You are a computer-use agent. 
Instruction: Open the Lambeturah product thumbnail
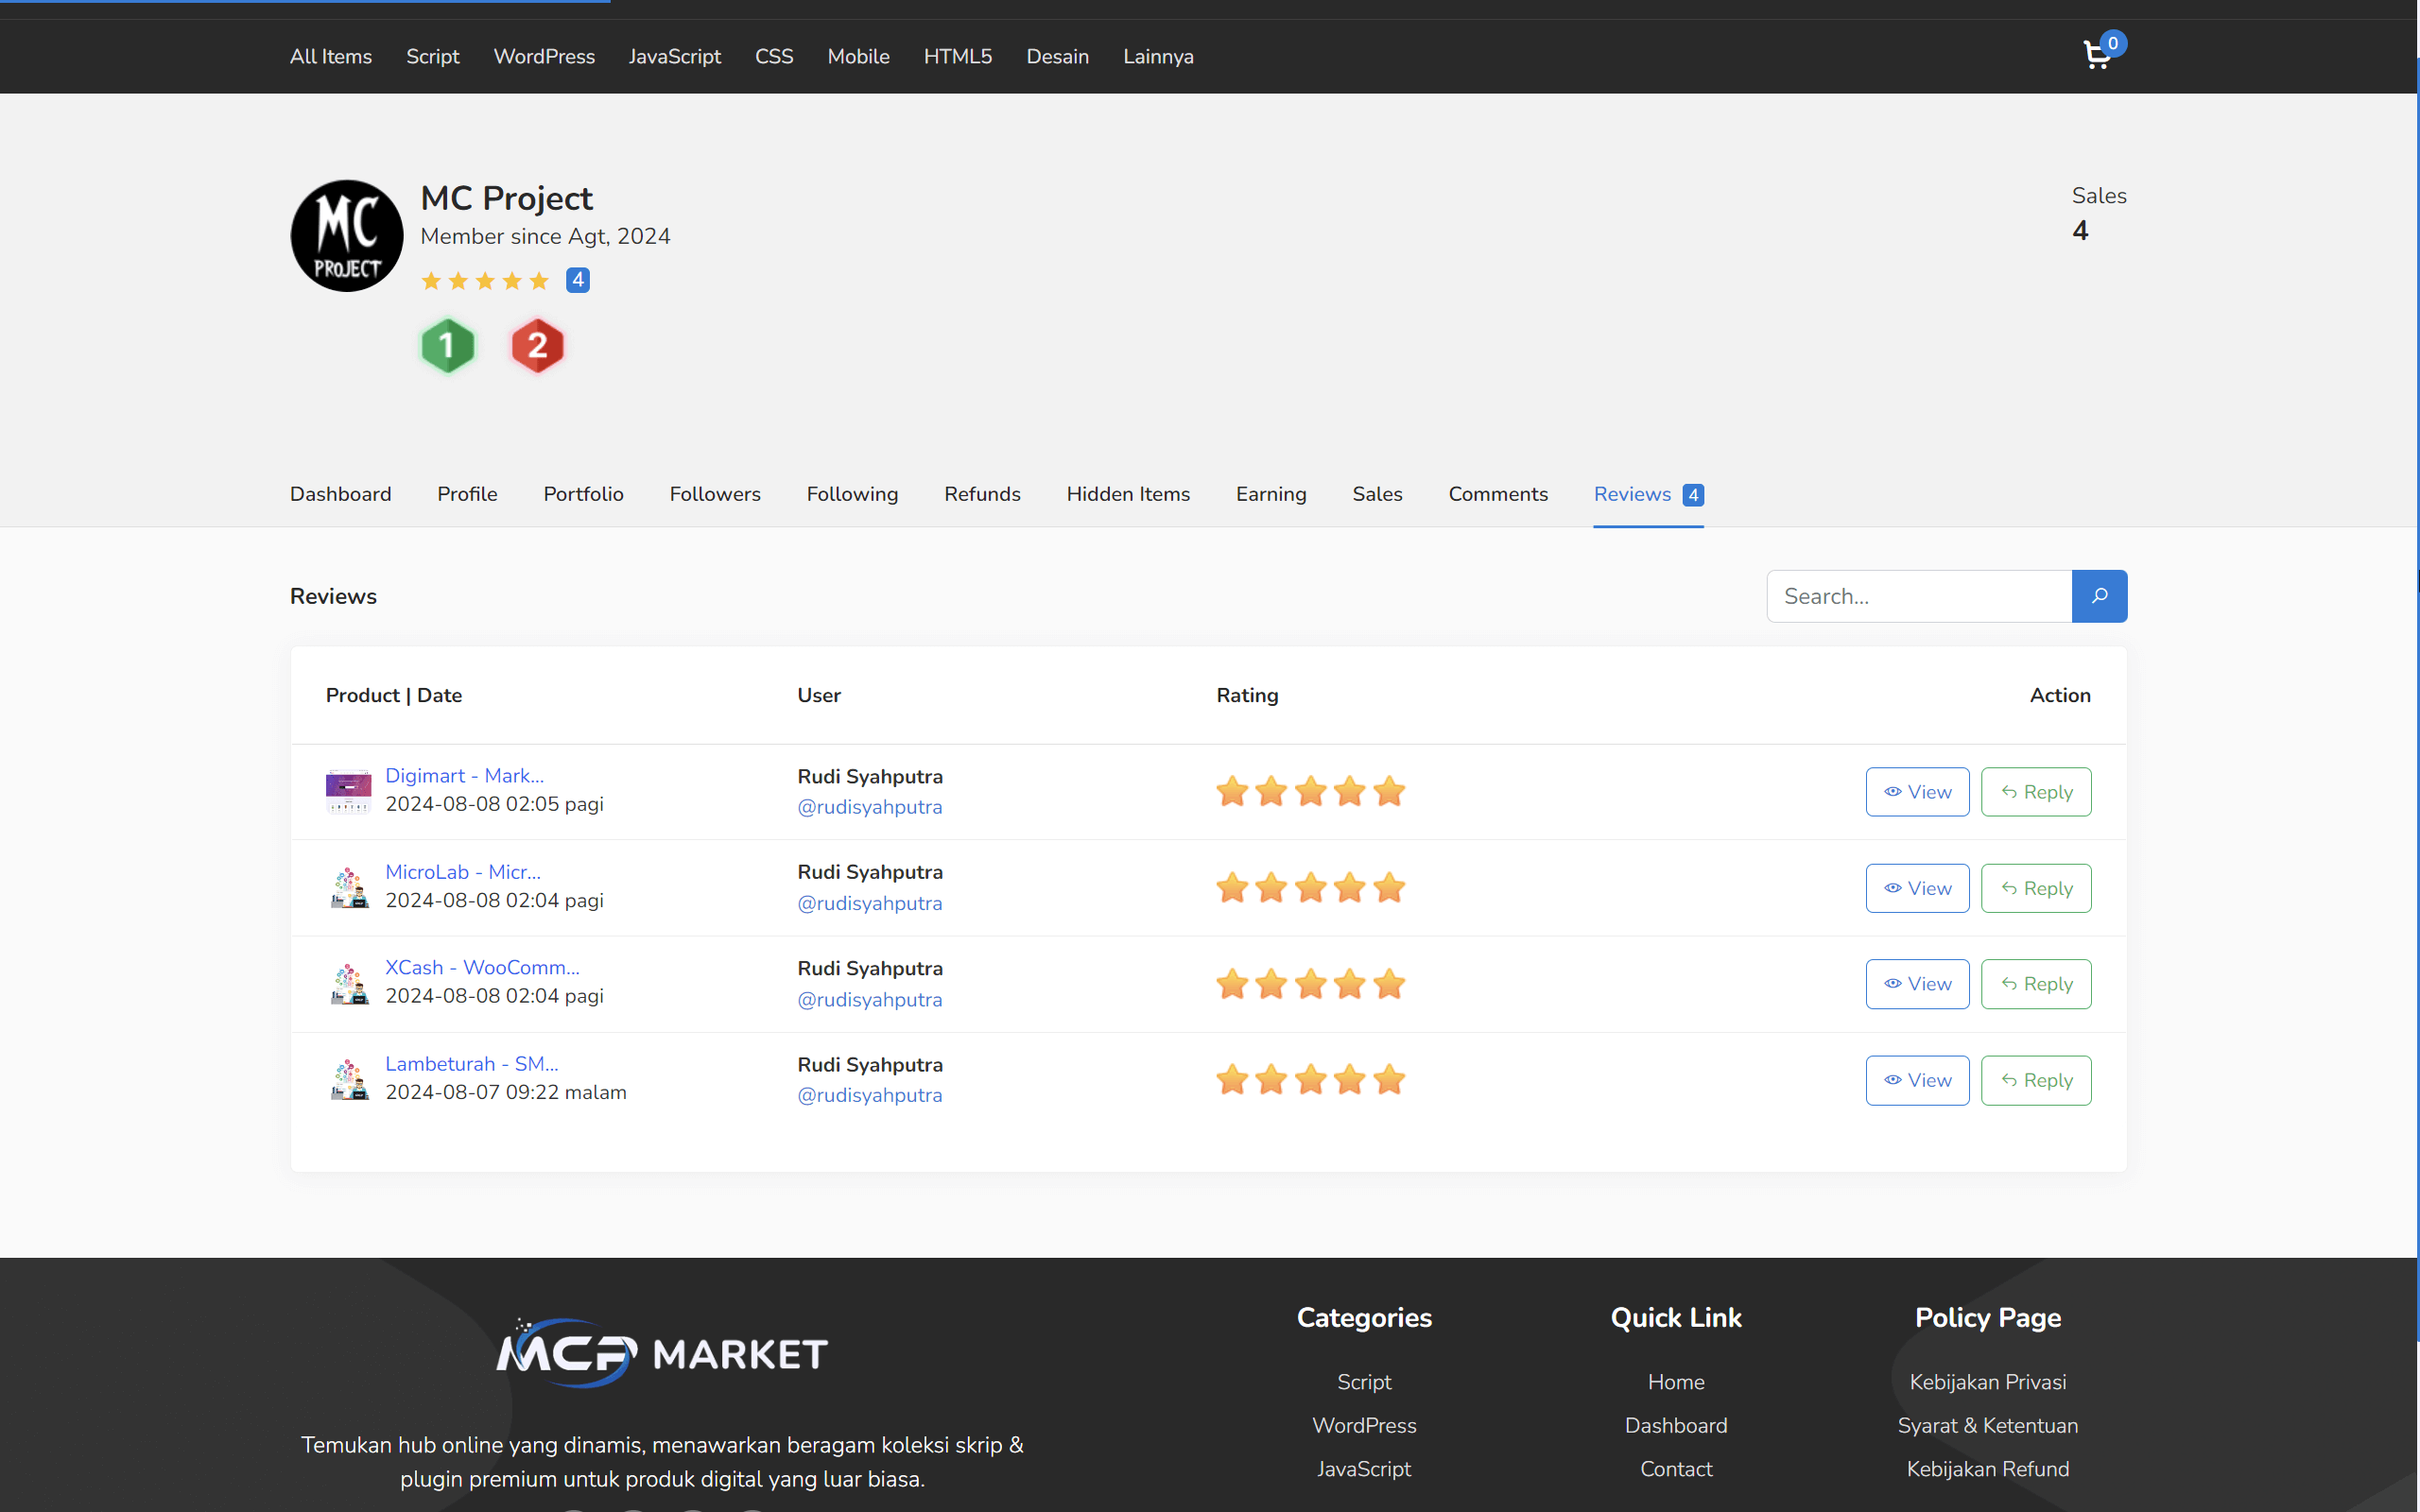[x=348, y=1079]
